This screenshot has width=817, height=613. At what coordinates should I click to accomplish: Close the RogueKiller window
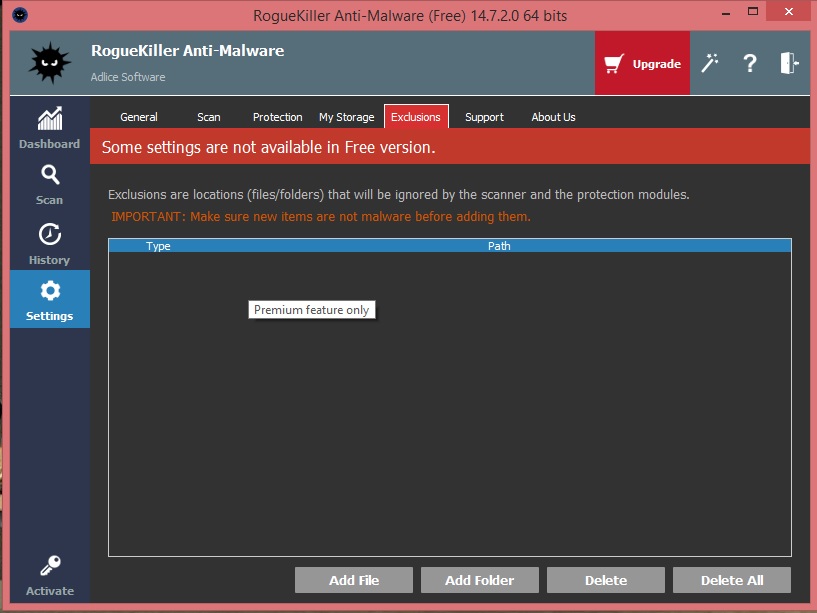(x=788, y=11)
